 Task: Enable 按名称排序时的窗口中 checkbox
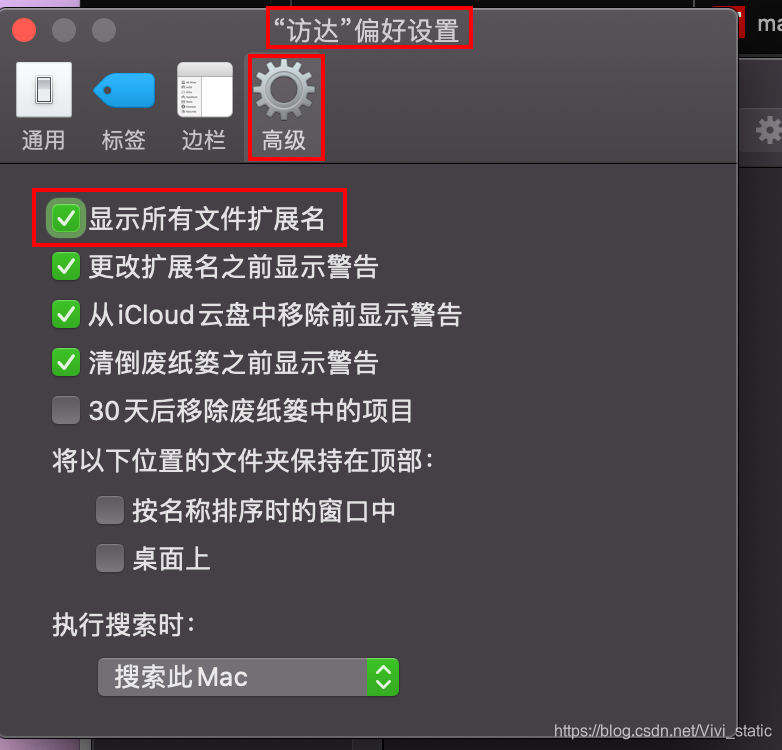coord(110,510)
